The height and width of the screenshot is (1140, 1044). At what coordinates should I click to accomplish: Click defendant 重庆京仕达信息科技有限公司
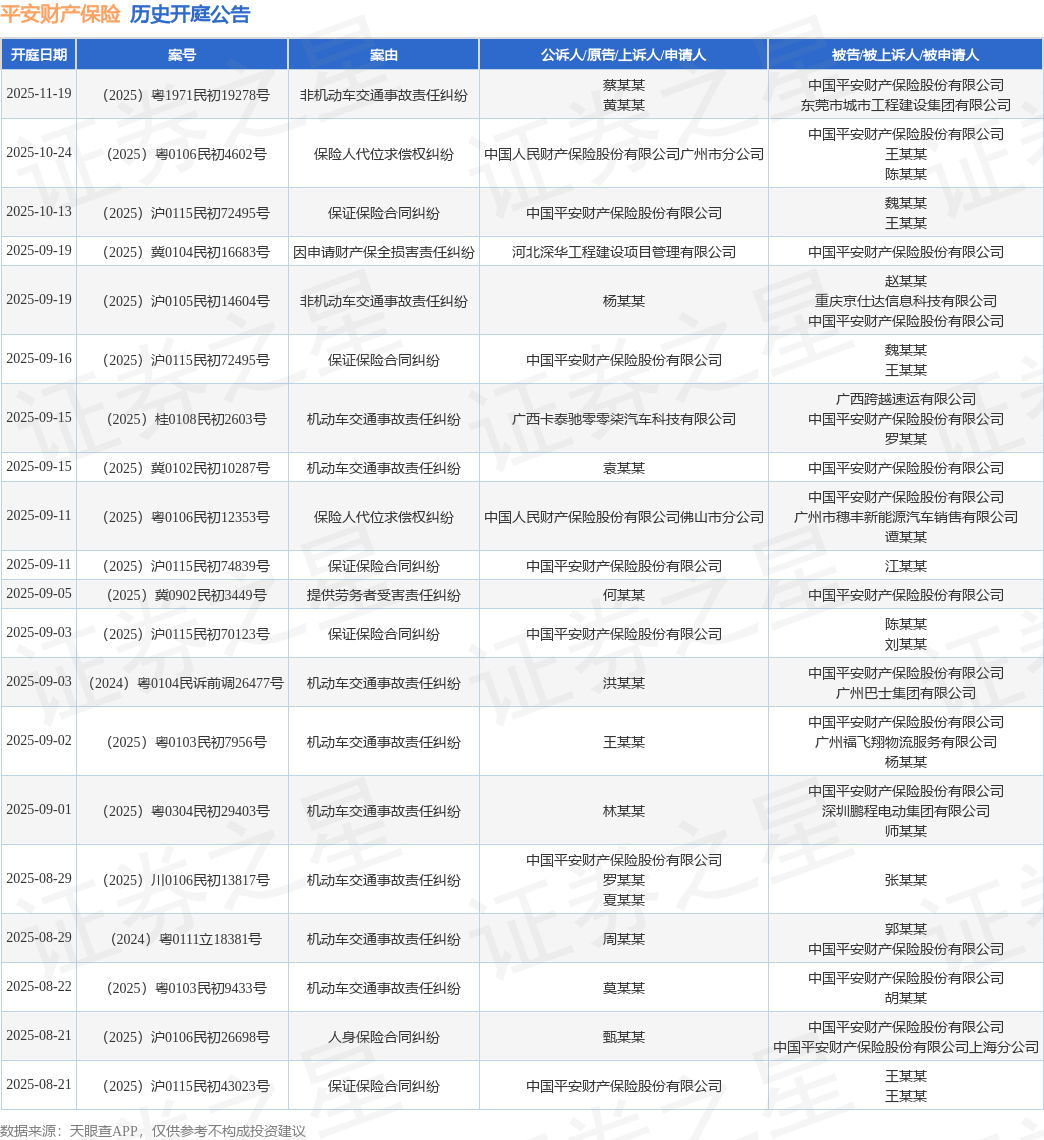(905, 301)
